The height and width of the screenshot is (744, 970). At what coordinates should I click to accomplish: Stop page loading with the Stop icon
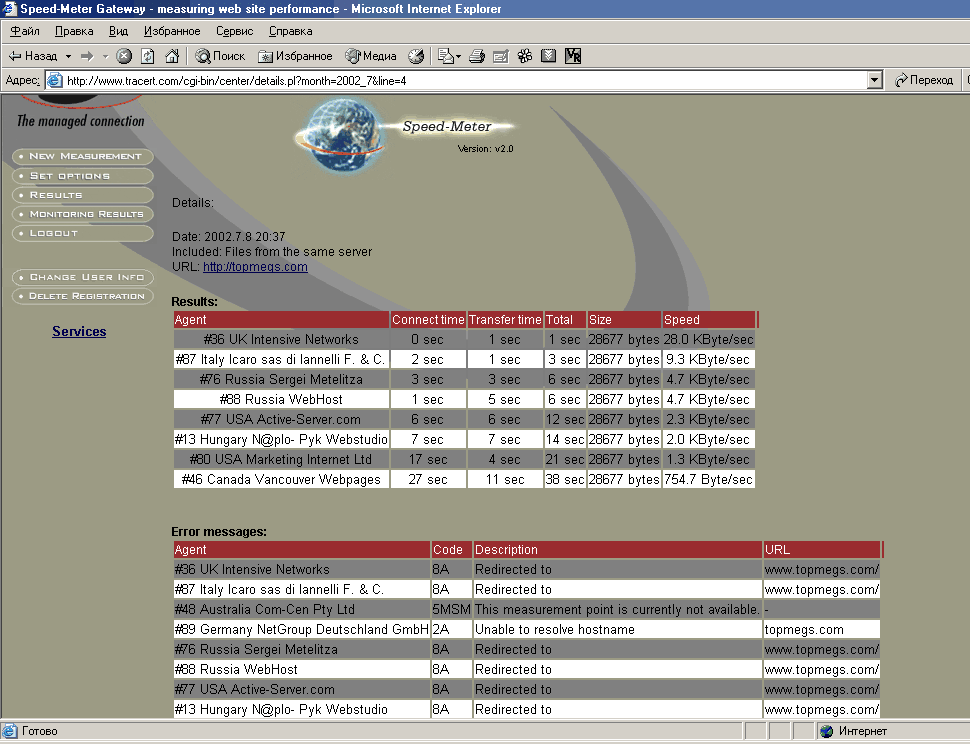tap(124, 56)
